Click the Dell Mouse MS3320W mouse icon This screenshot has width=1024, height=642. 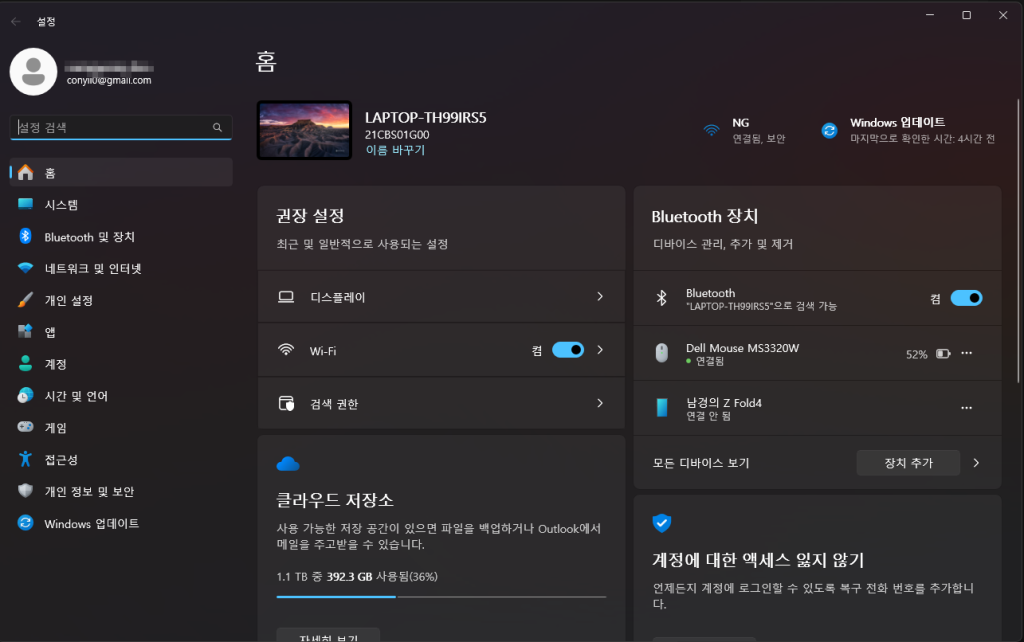pos(662,353)
